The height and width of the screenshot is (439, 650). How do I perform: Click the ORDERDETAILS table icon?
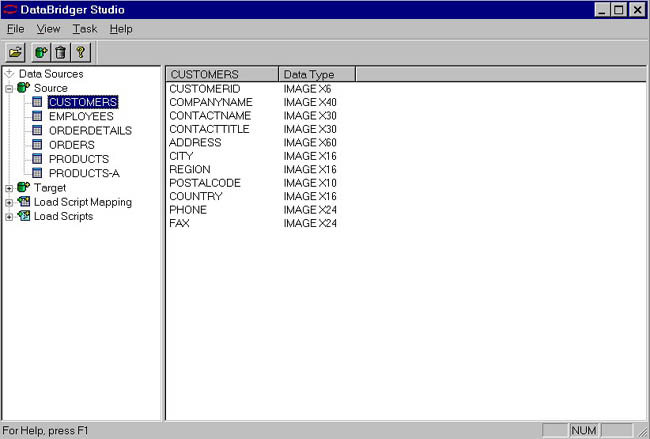click(37, 130)
